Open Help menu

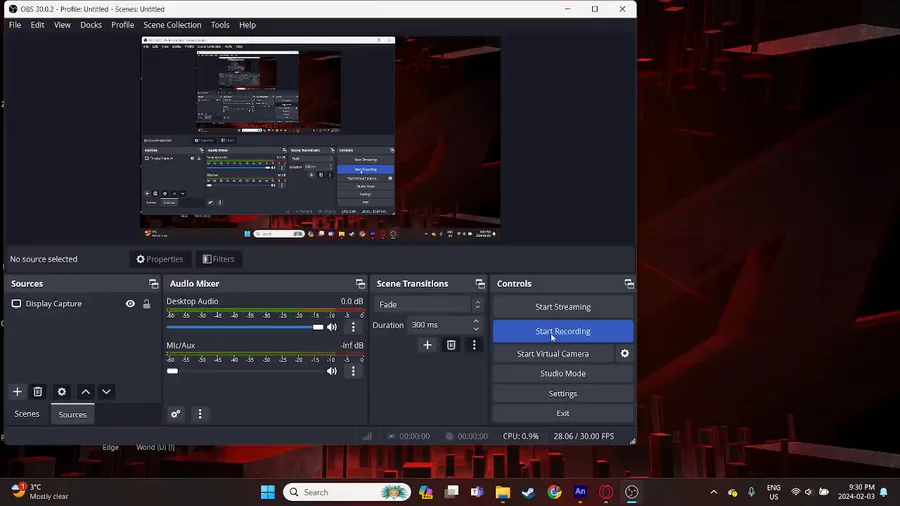[247, 25]
